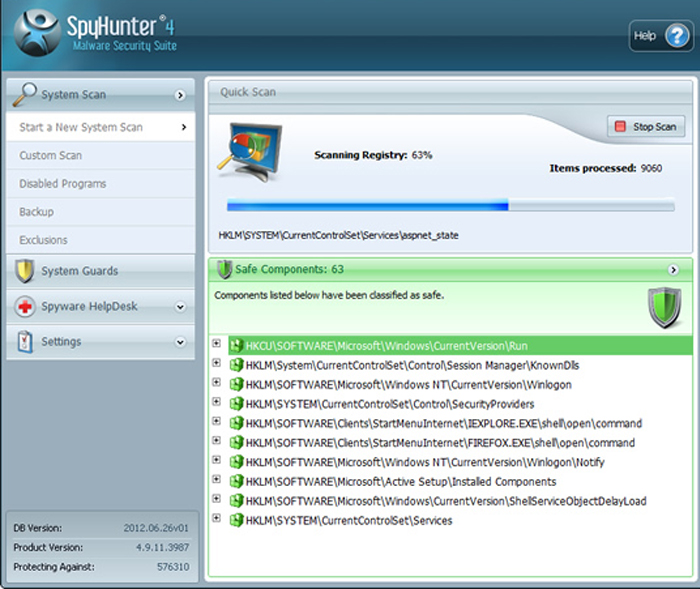
Task: Click the System Guards shield icon
Action: tap(25, 271)
